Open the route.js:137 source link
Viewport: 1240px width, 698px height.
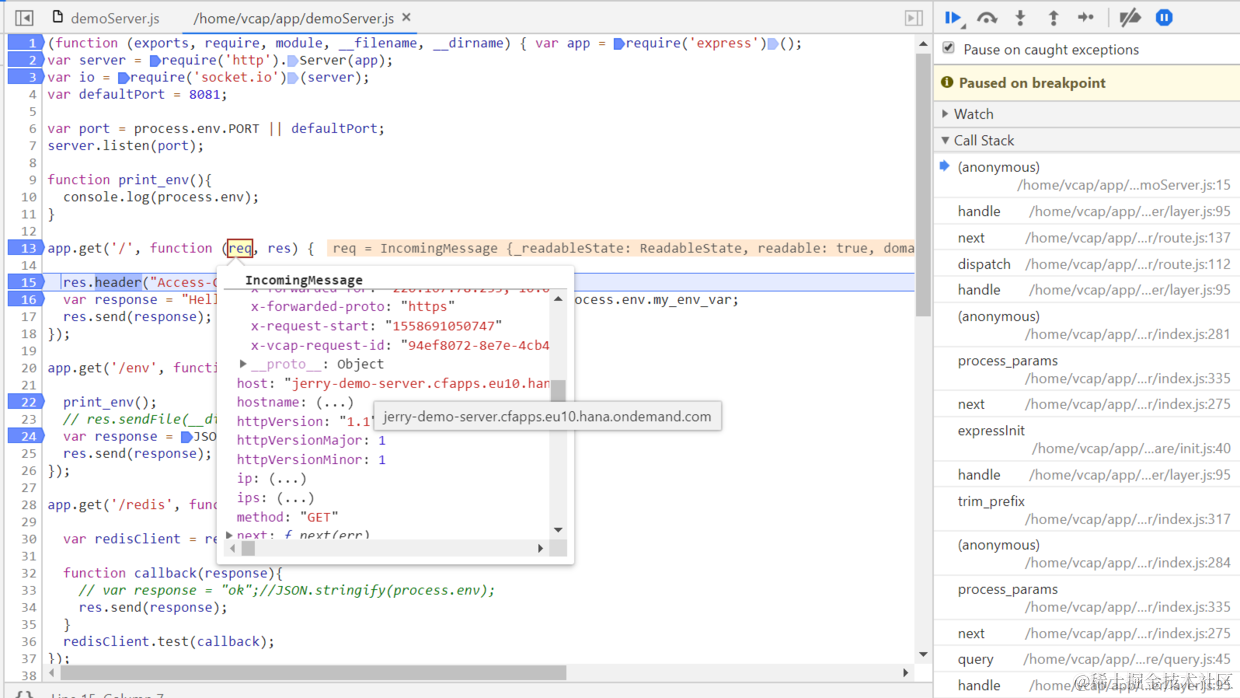1130,238
